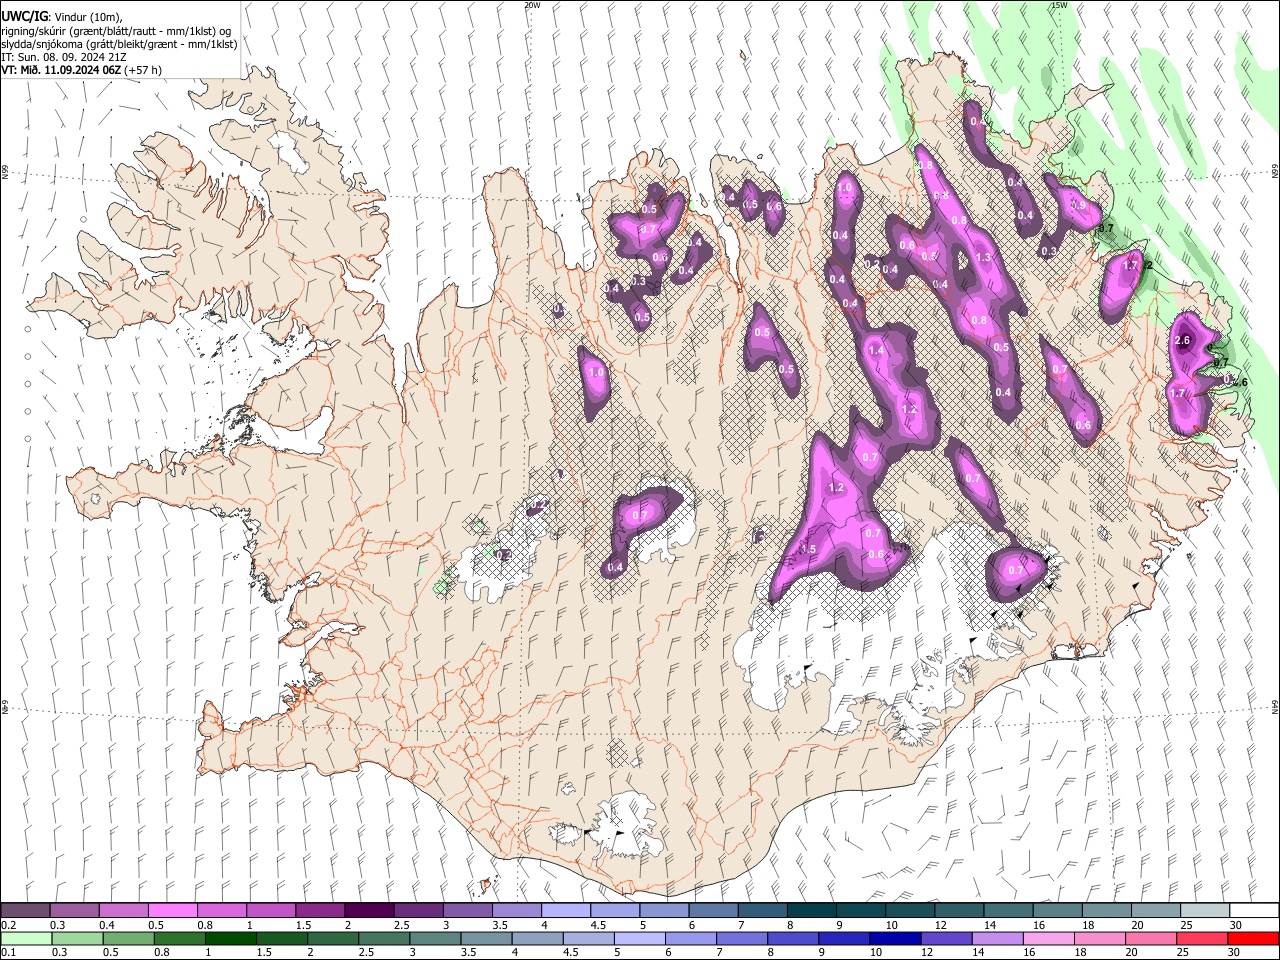Select bottom legend swatch between 0.3 and 0.5

pos(78,938)
